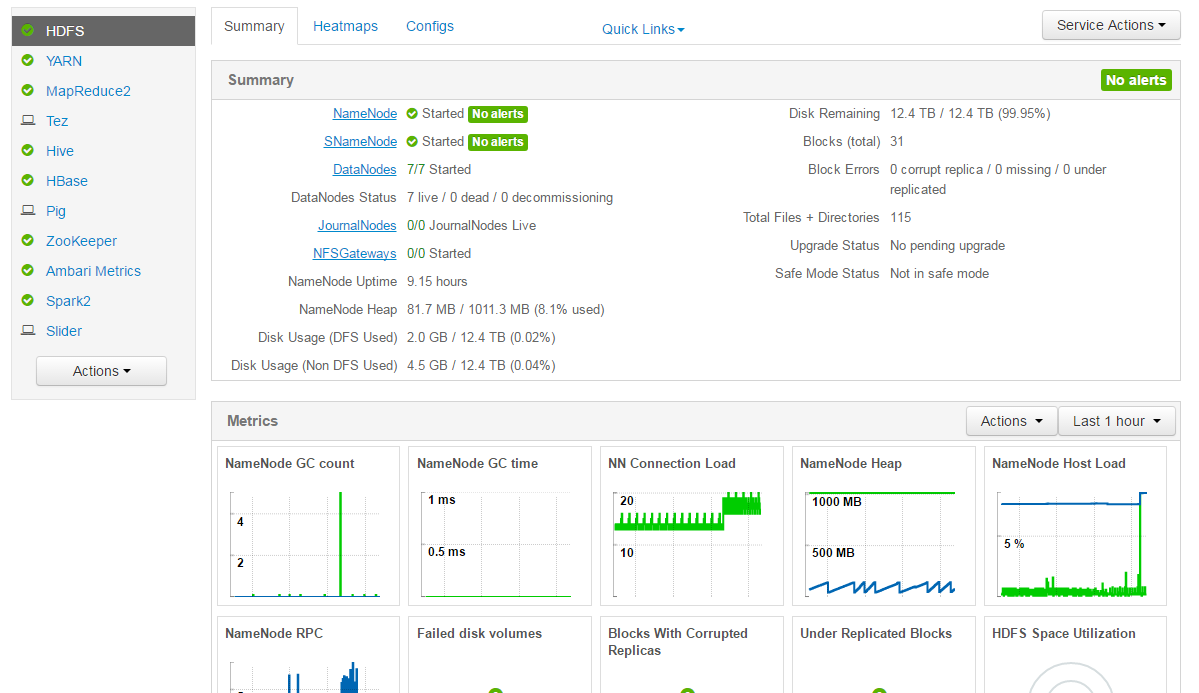
Task: Open the NameNode RPC widget
Action: tap(308, 656)
